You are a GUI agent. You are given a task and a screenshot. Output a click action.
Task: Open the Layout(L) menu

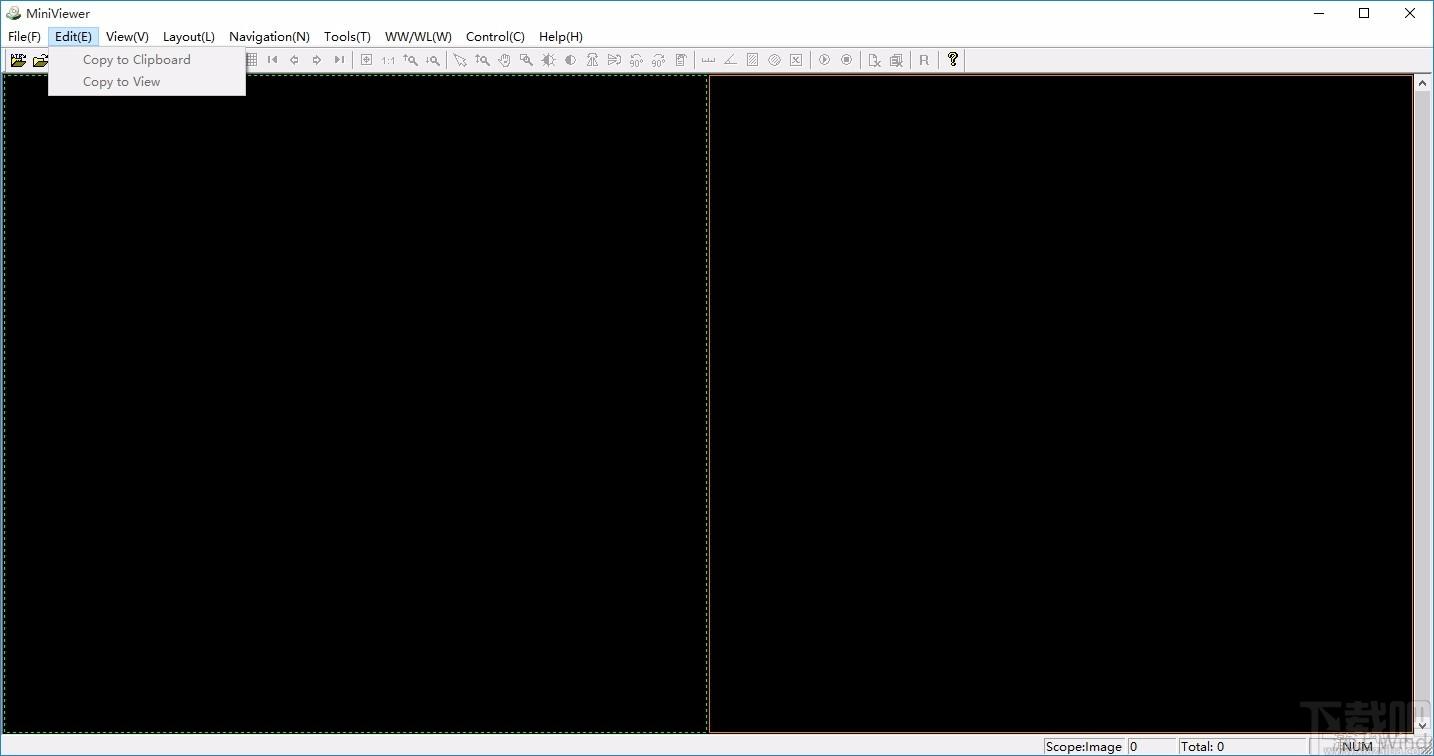[189, 37]
